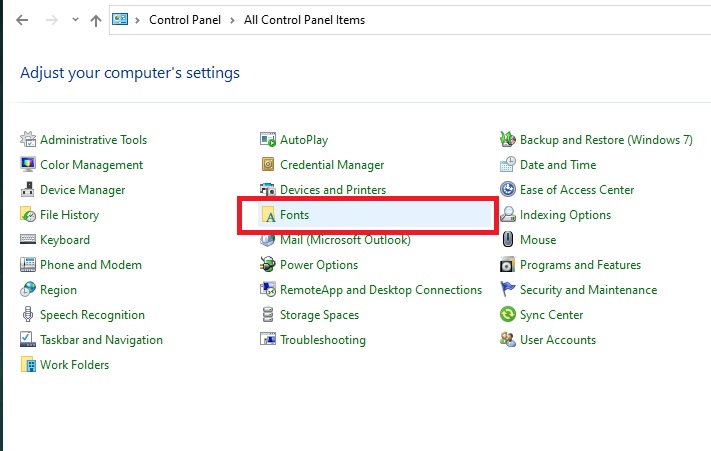Click the Forward navigation arrow

tap(51, 20)
